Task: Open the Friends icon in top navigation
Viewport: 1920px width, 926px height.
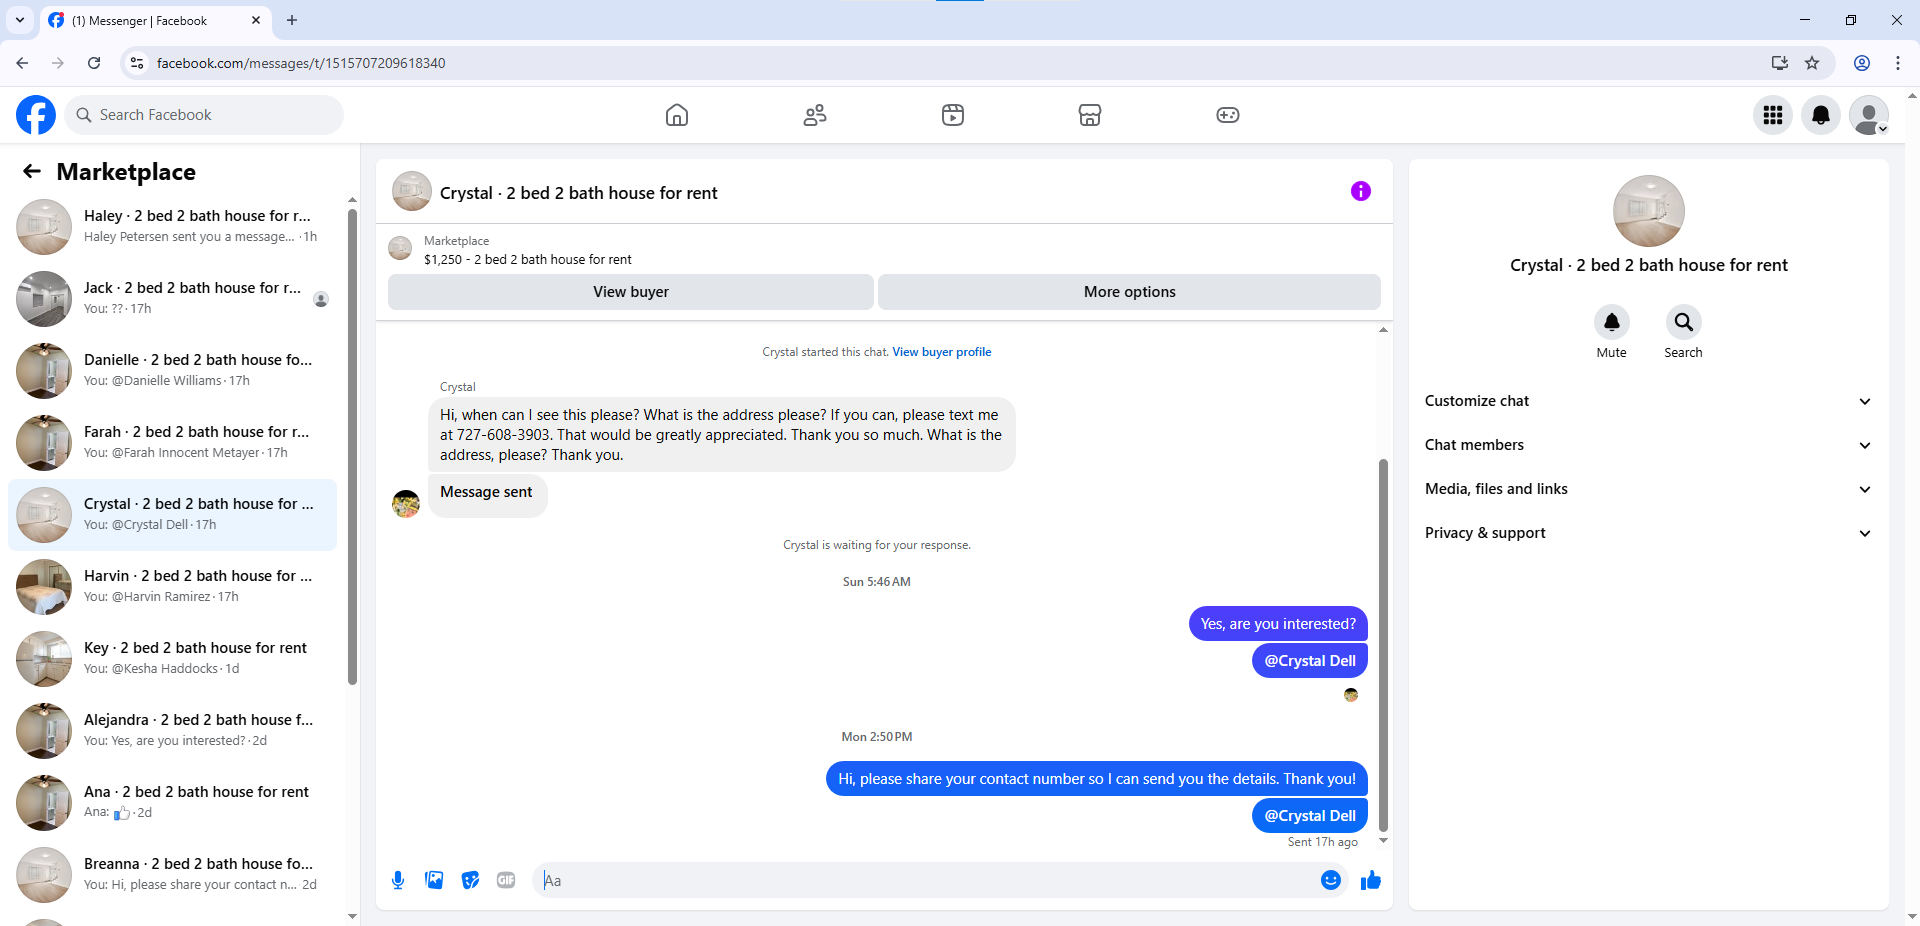Action: click(x=815, y=115)
